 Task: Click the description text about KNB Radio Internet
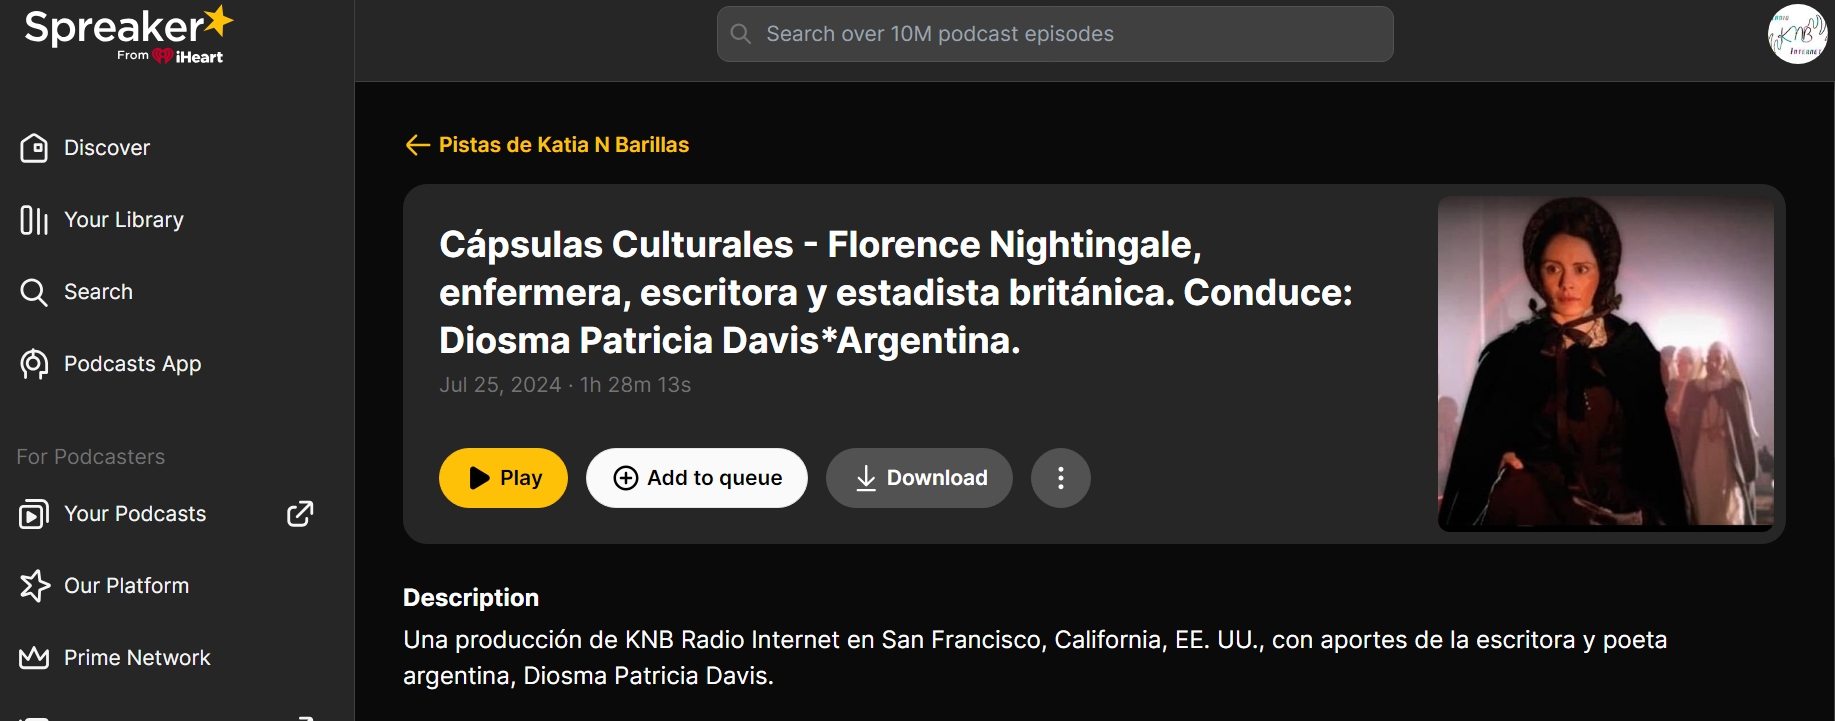click(x=1035, y=658)
